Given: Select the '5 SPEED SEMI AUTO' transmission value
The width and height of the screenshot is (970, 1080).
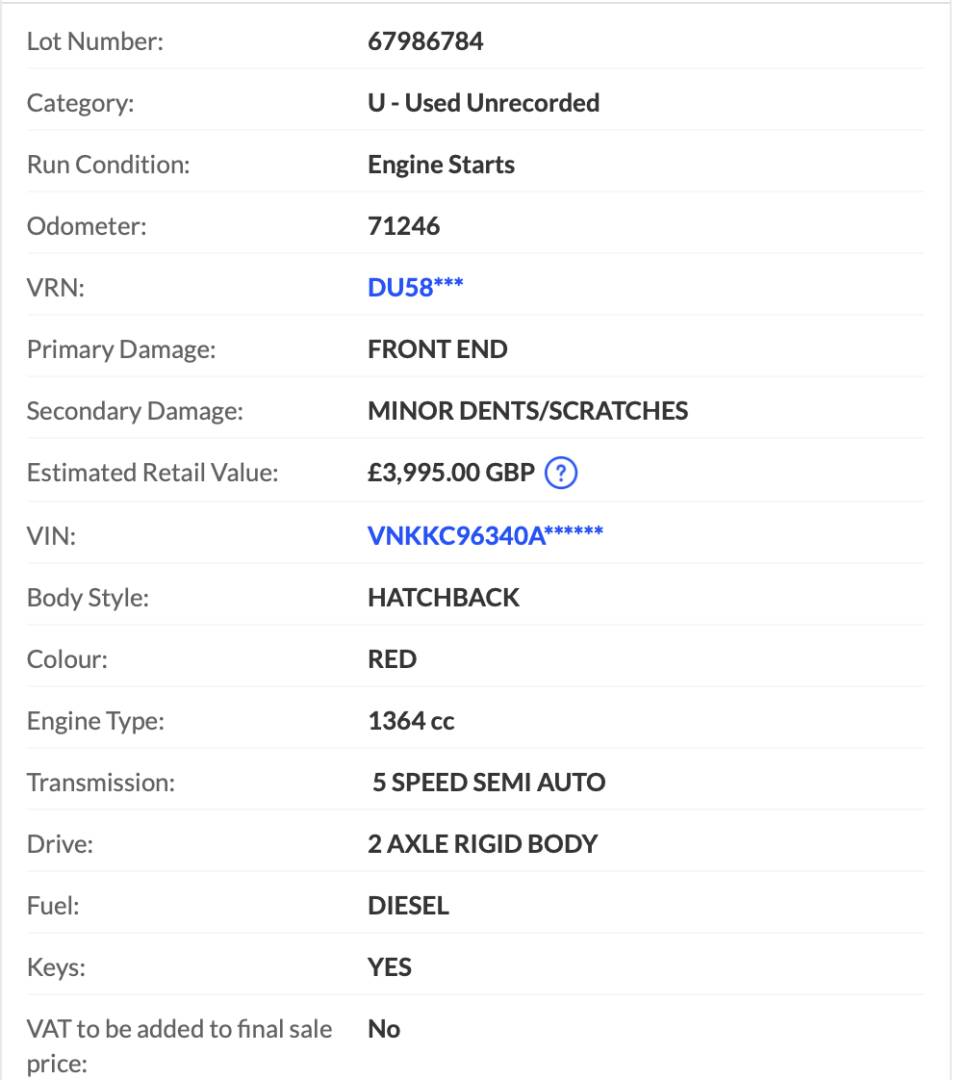Looking at the screenshot, I should pos(489,782).
